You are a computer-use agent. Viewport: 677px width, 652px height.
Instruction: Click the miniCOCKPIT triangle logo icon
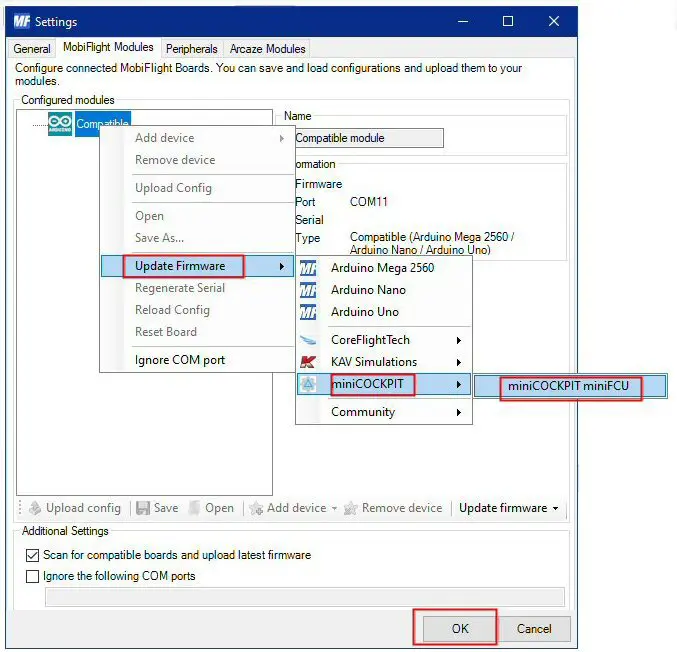tap(308, 384)
